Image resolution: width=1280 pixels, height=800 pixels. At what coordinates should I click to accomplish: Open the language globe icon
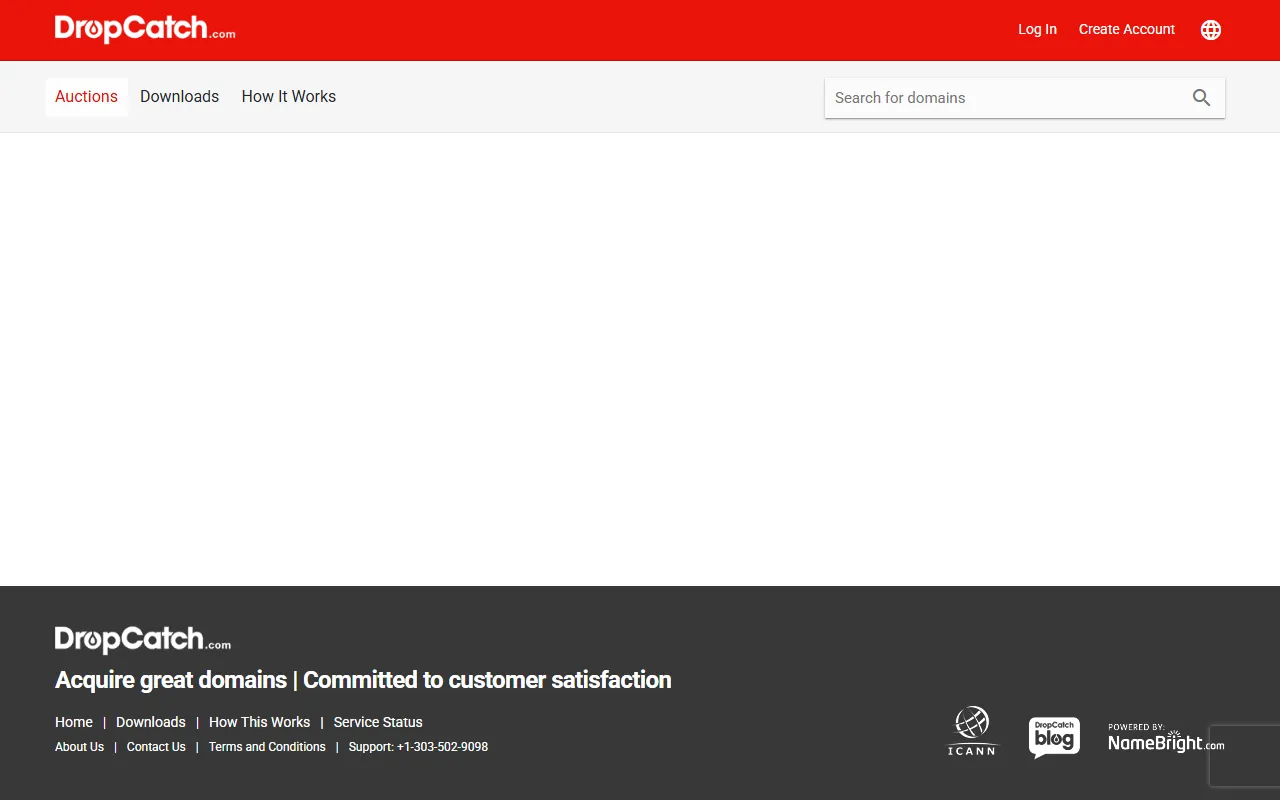point(1210,30)
